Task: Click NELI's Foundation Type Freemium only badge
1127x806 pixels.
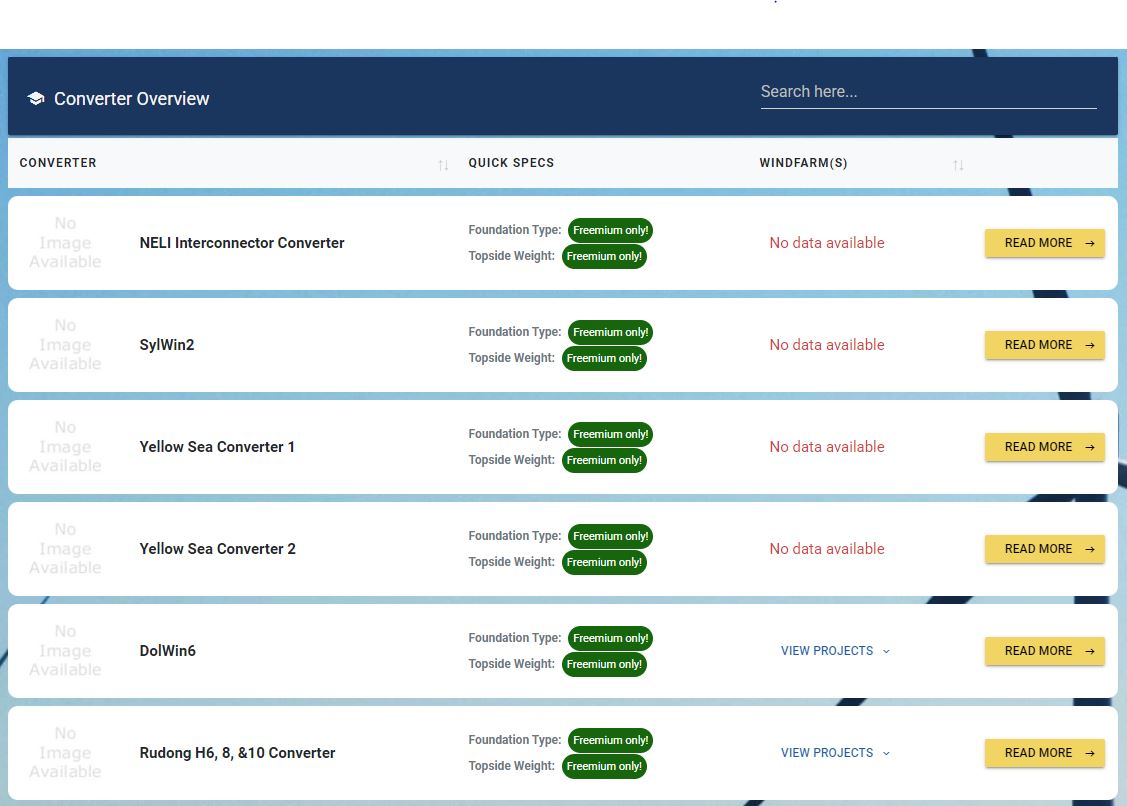Action: pos(610,230)
